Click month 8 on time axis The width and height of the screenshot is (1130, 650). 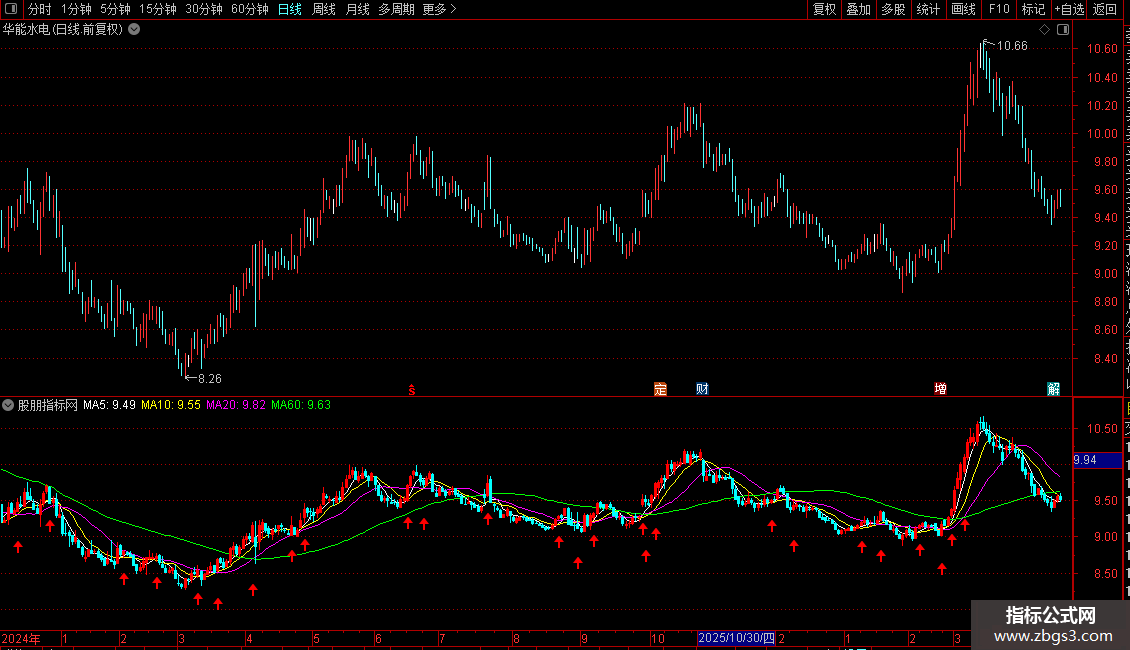[x=516, y=638]
